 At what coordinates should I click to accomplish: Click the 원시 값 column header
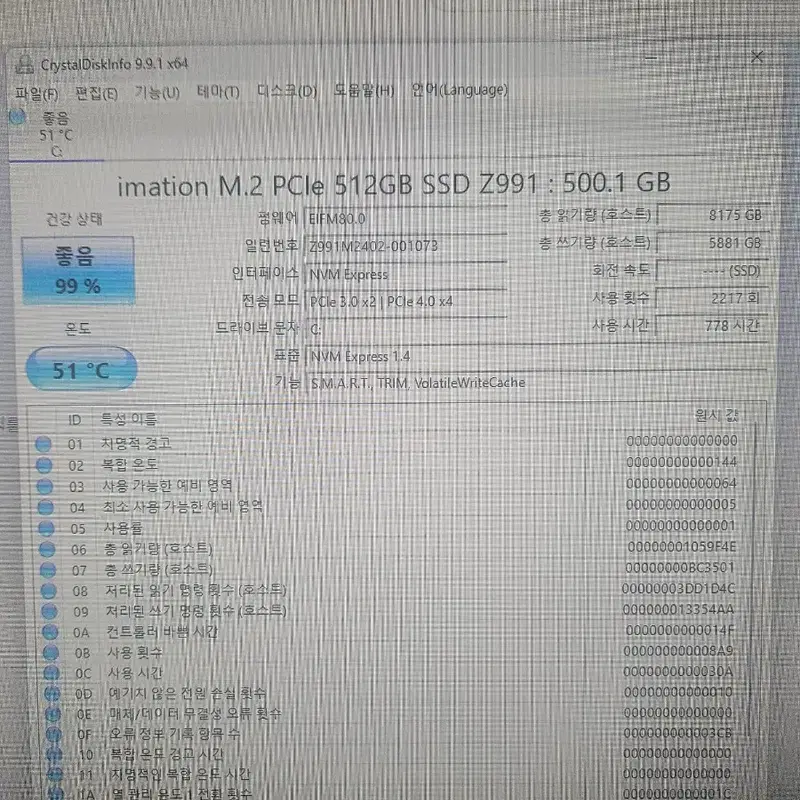716,416
